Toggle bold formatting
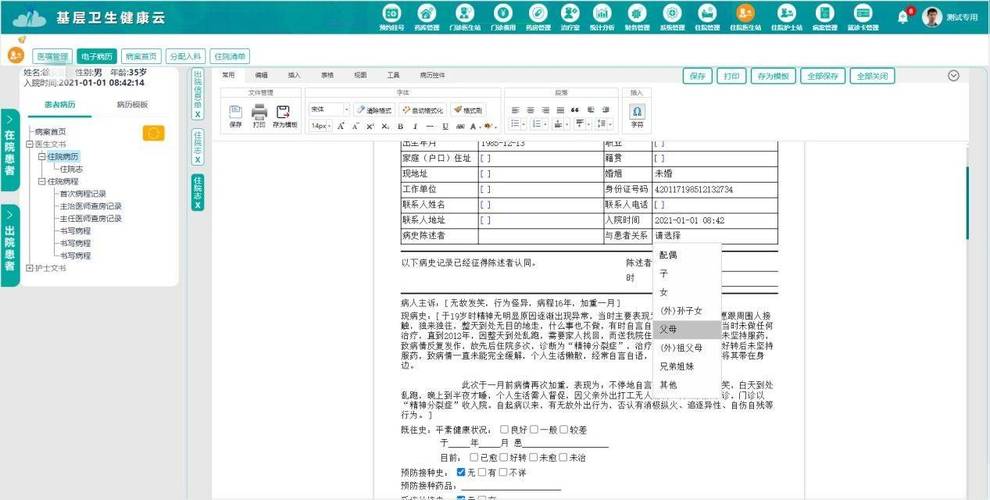Screen dimensions: 990x500 coord(400,126)
